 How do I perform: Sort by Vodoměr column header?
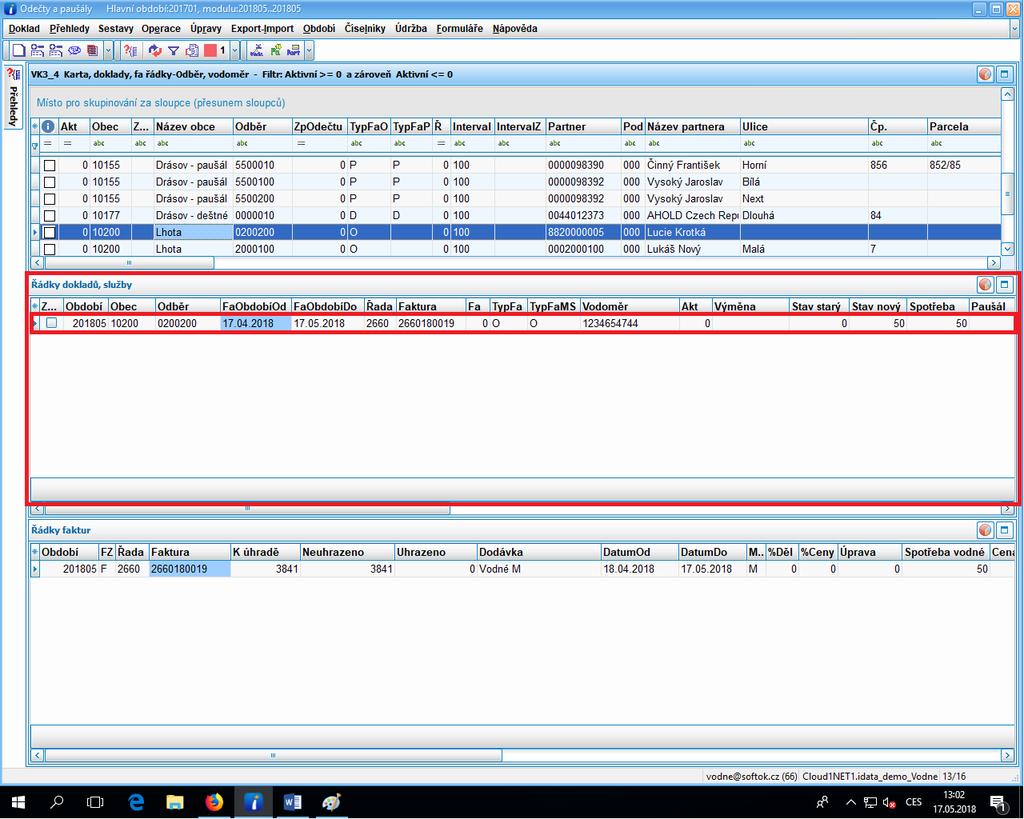tap(630, 306)
